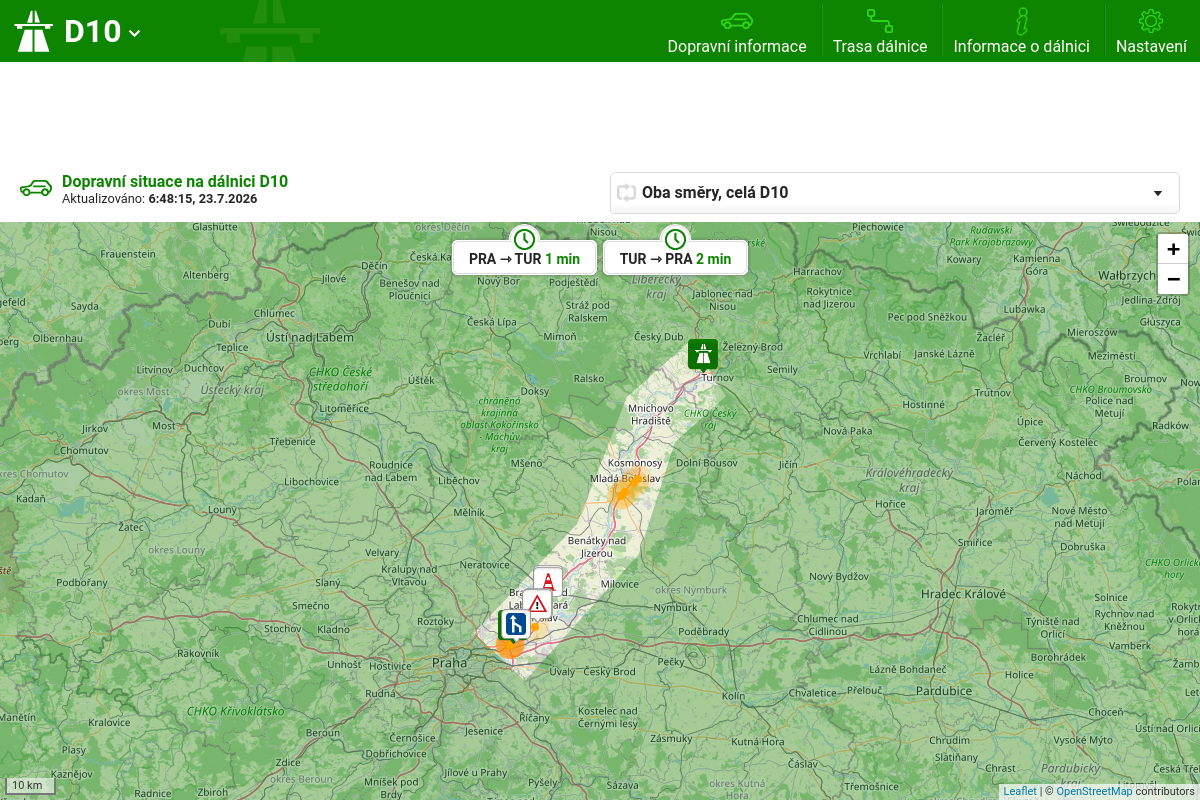The height and width of the screenshot is (800, 1200).
Task: Open the Dopravní informace tab
Action: pos(737,31)
